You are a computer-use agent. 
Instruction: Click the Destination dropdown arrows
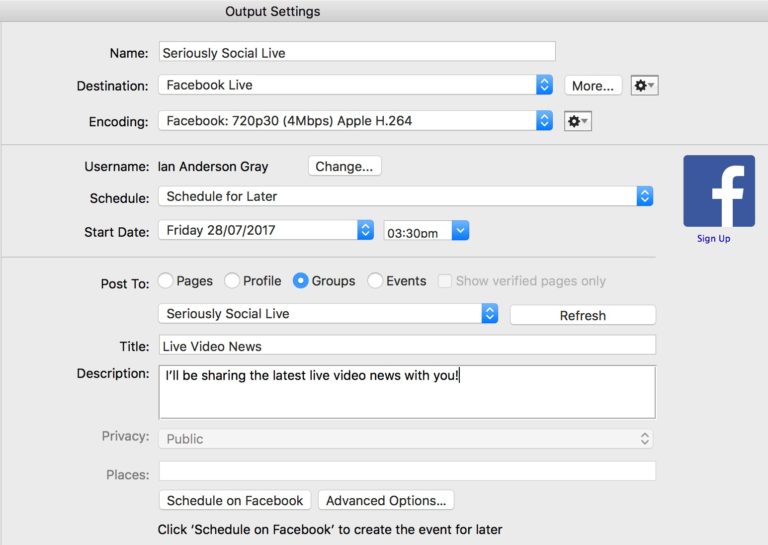[x=544, y=85]
